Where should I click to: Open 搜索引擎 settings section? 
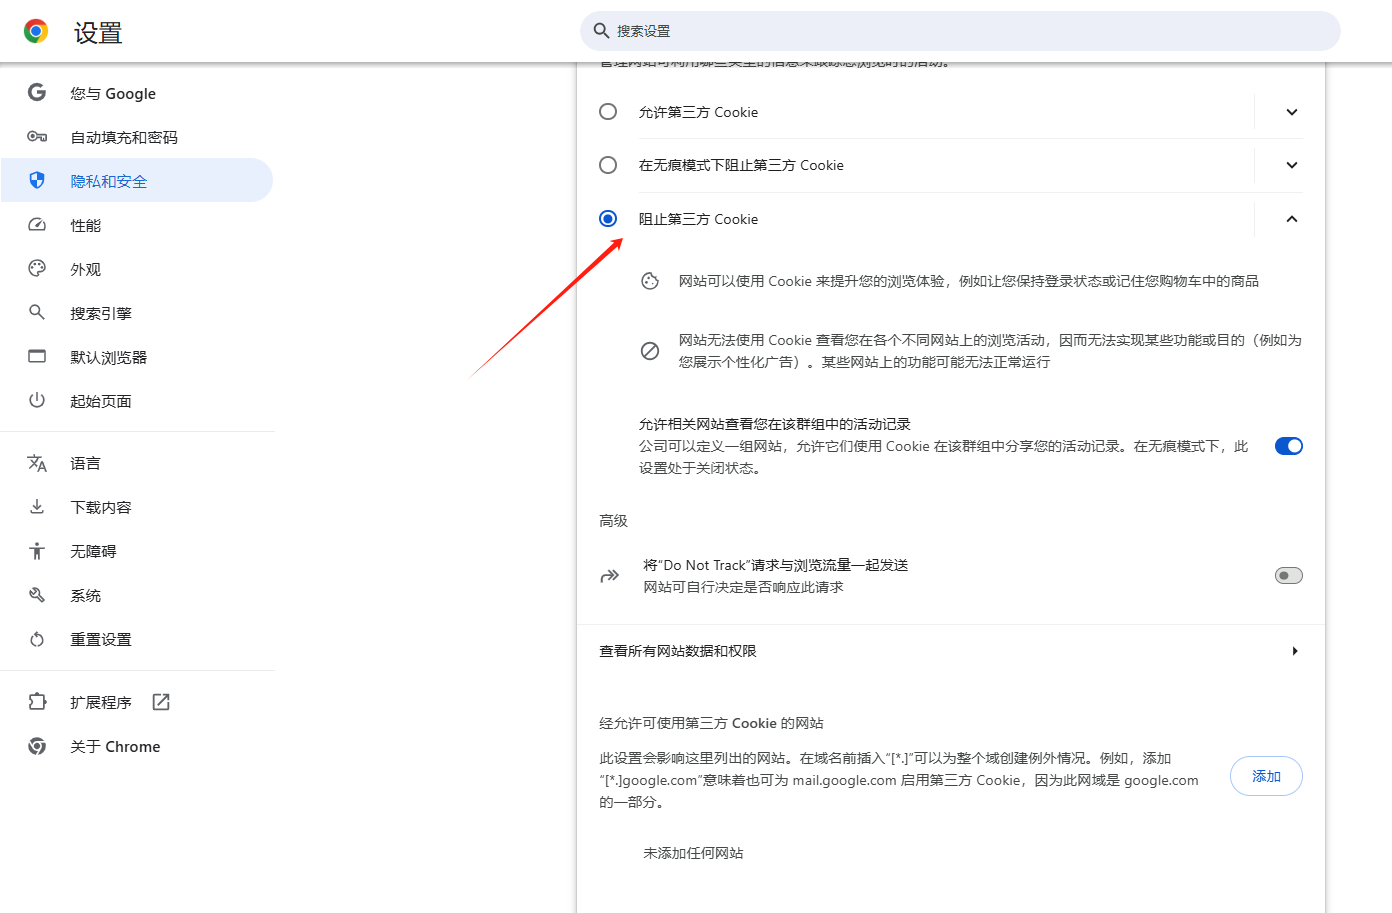[138, 313]
